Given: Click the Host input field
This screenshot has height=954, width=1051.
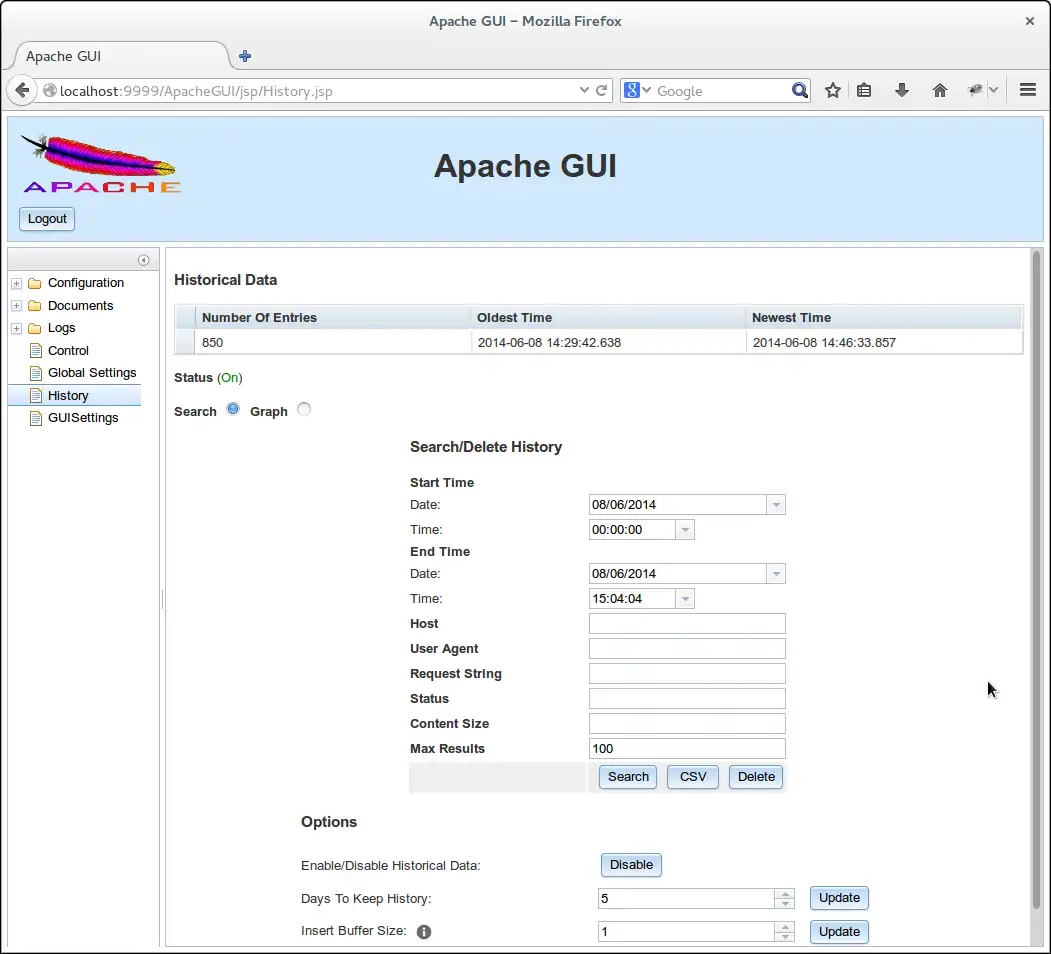Looking at the screenshot, I should (x=687, y=623).
